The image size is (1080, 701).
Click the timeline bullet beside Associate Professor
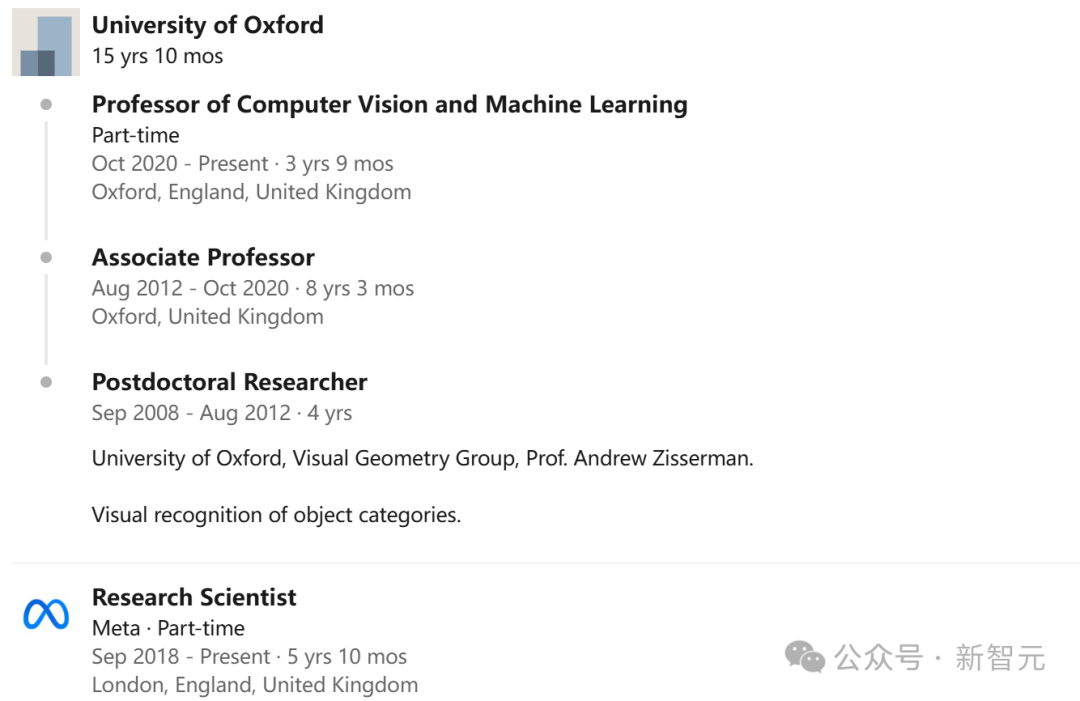click(x=46, y=257)
